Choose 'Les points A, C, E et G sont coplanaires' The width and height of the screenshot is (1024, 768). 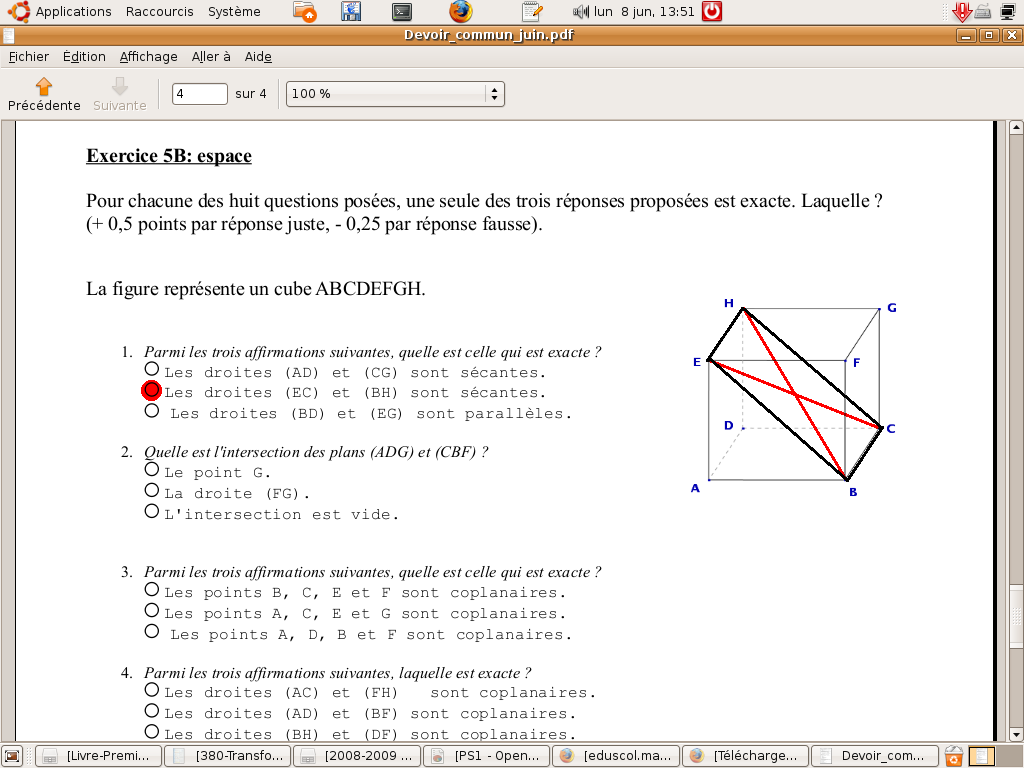click(x=152, y=611)
